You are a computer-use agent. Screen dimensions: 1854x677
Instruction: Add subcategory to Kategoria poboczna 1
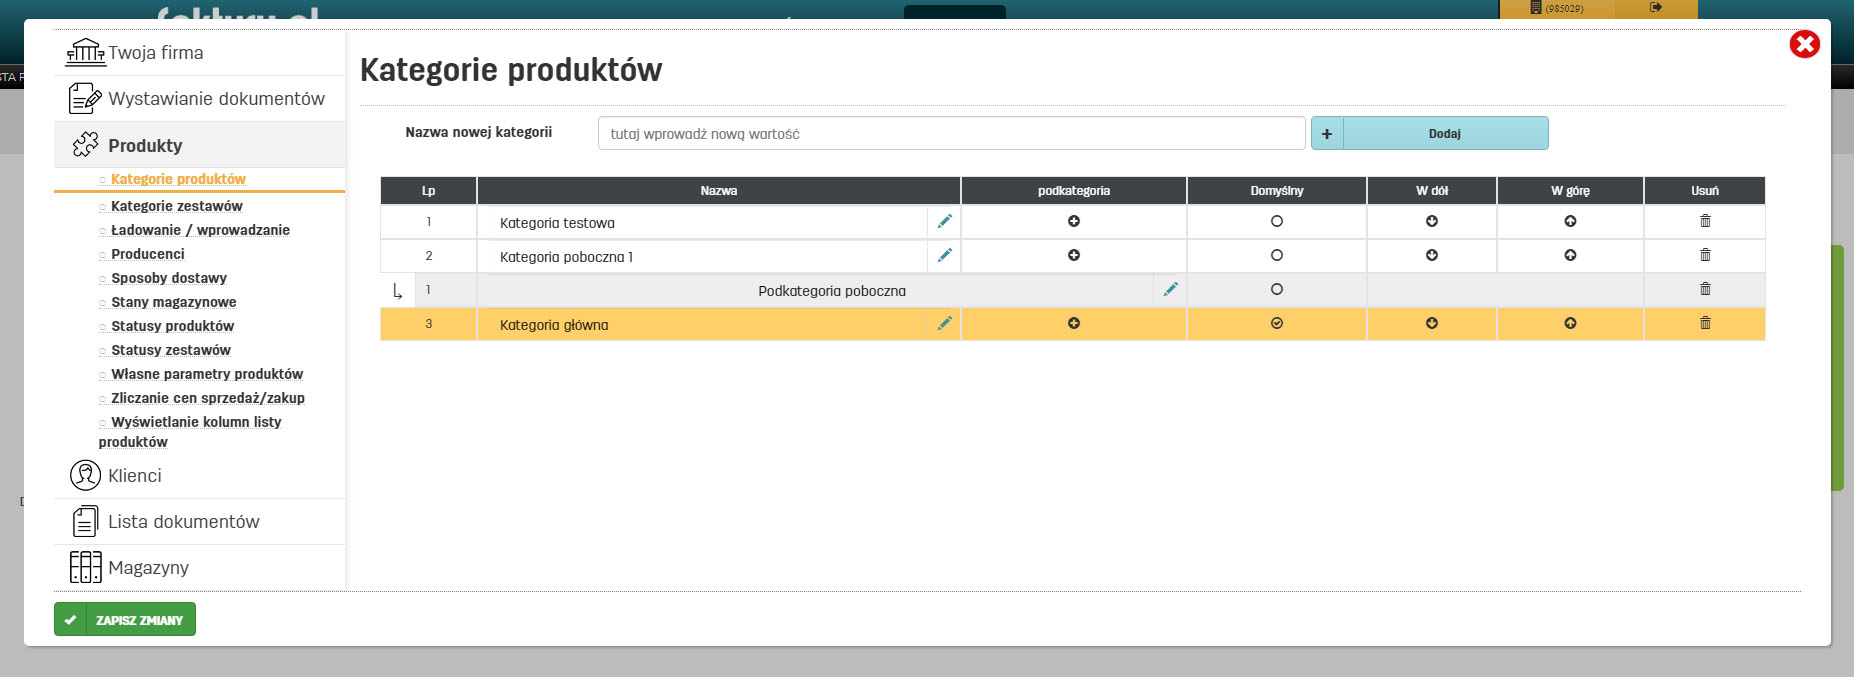click(x=1074, y=255)
